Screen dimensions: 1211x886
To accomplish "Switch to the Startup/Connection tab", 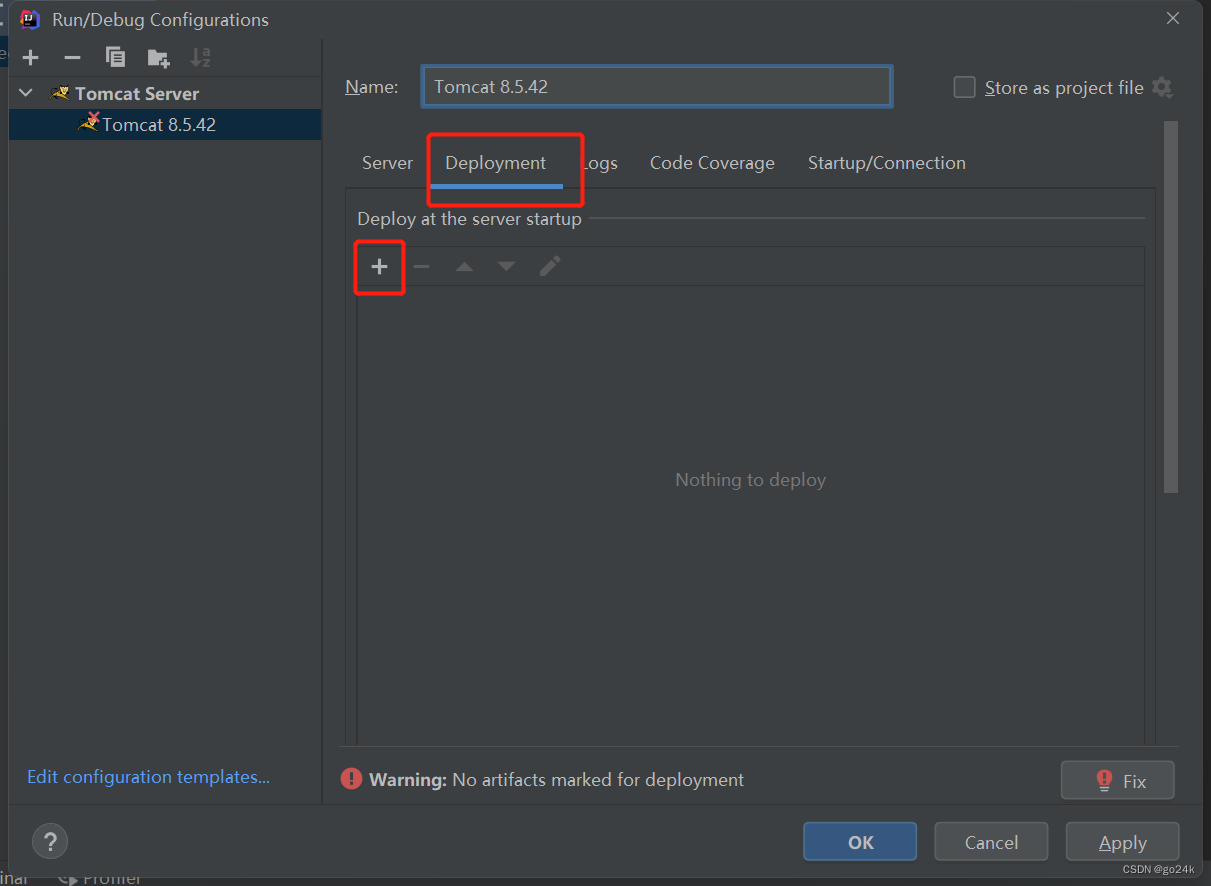I will tap(887, 163).
